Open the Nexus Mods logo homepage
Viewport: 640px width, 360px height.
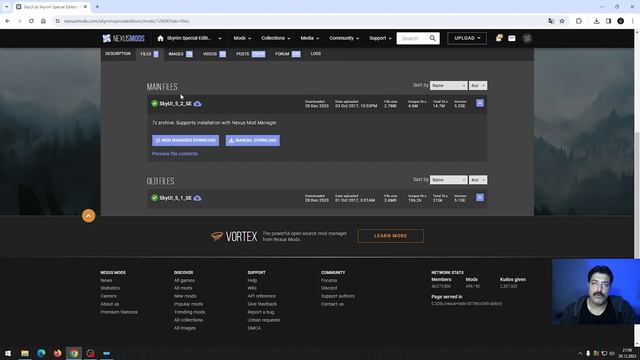point(124,38)
